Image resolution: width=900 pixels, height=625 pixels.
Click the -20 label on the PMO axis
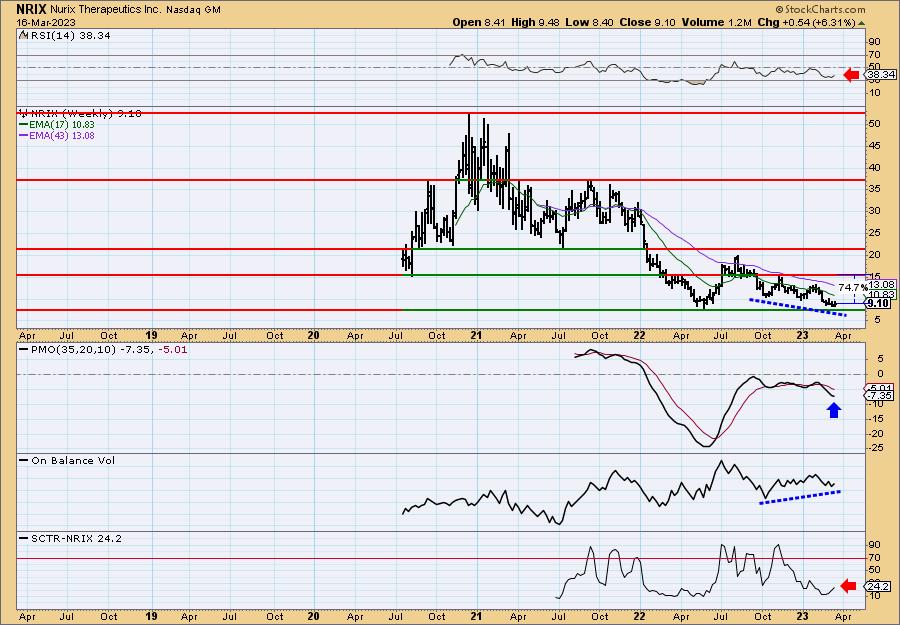coord(875,433)
